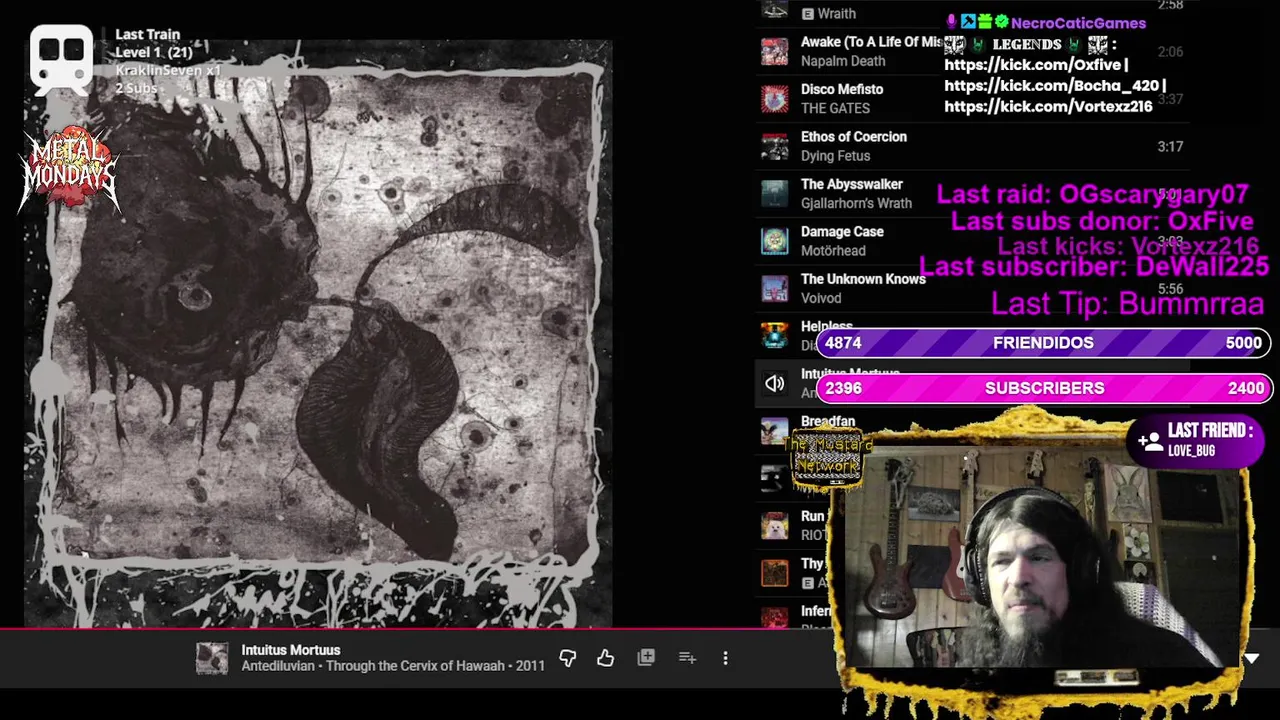Play The Abysswalker from the queue
Viewport: 1280px width, 720px height.
click(852, 184)
